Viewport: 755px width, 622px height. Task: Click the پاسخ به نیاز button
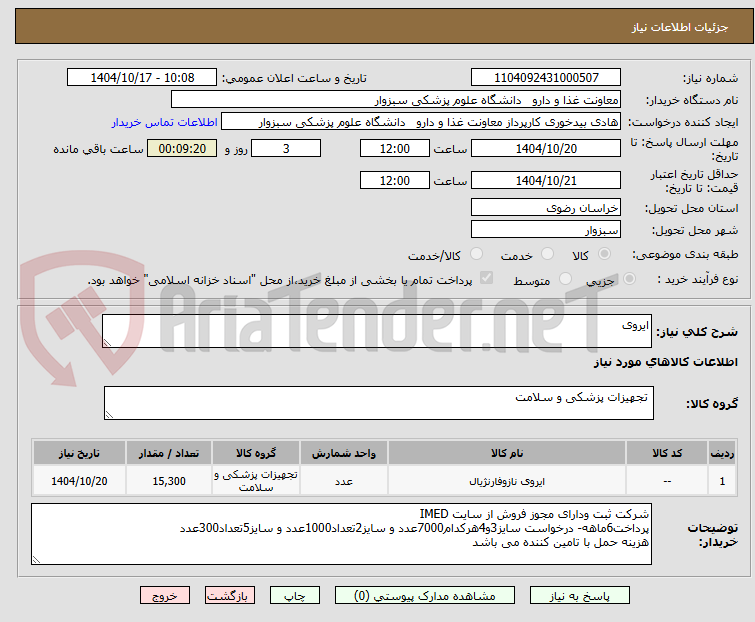[x=579, y=596]
